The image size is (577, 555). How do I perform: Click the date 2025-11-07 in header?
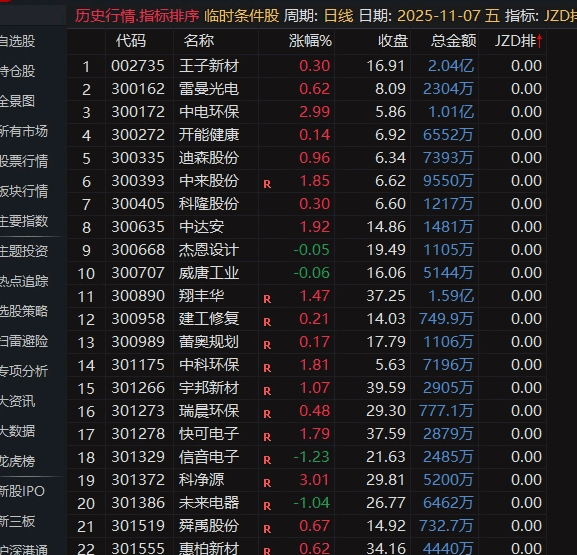point(439,16)
